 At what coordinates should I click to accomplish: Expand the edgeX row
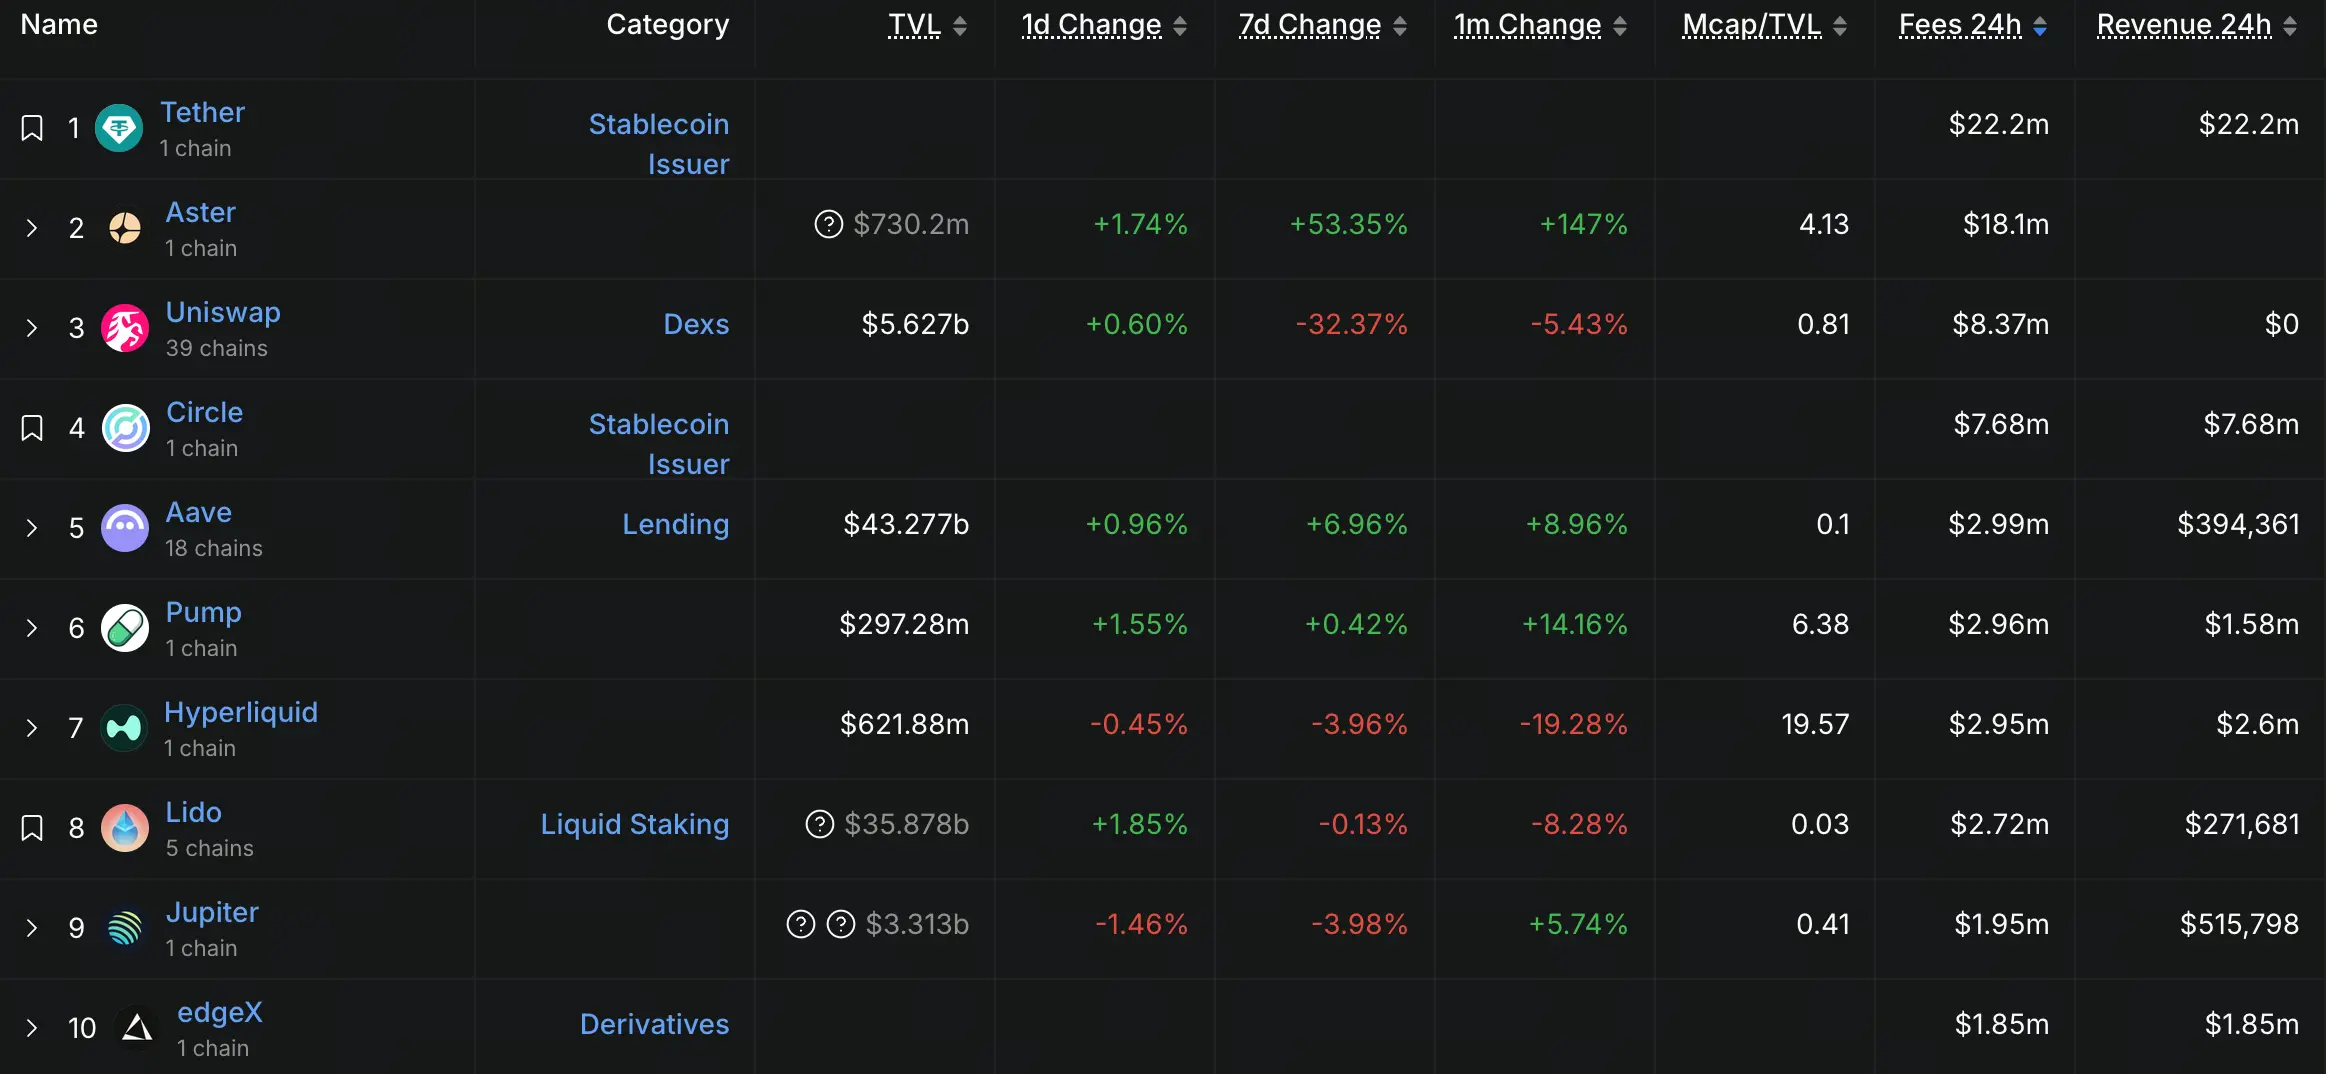tap(32, 1028)
